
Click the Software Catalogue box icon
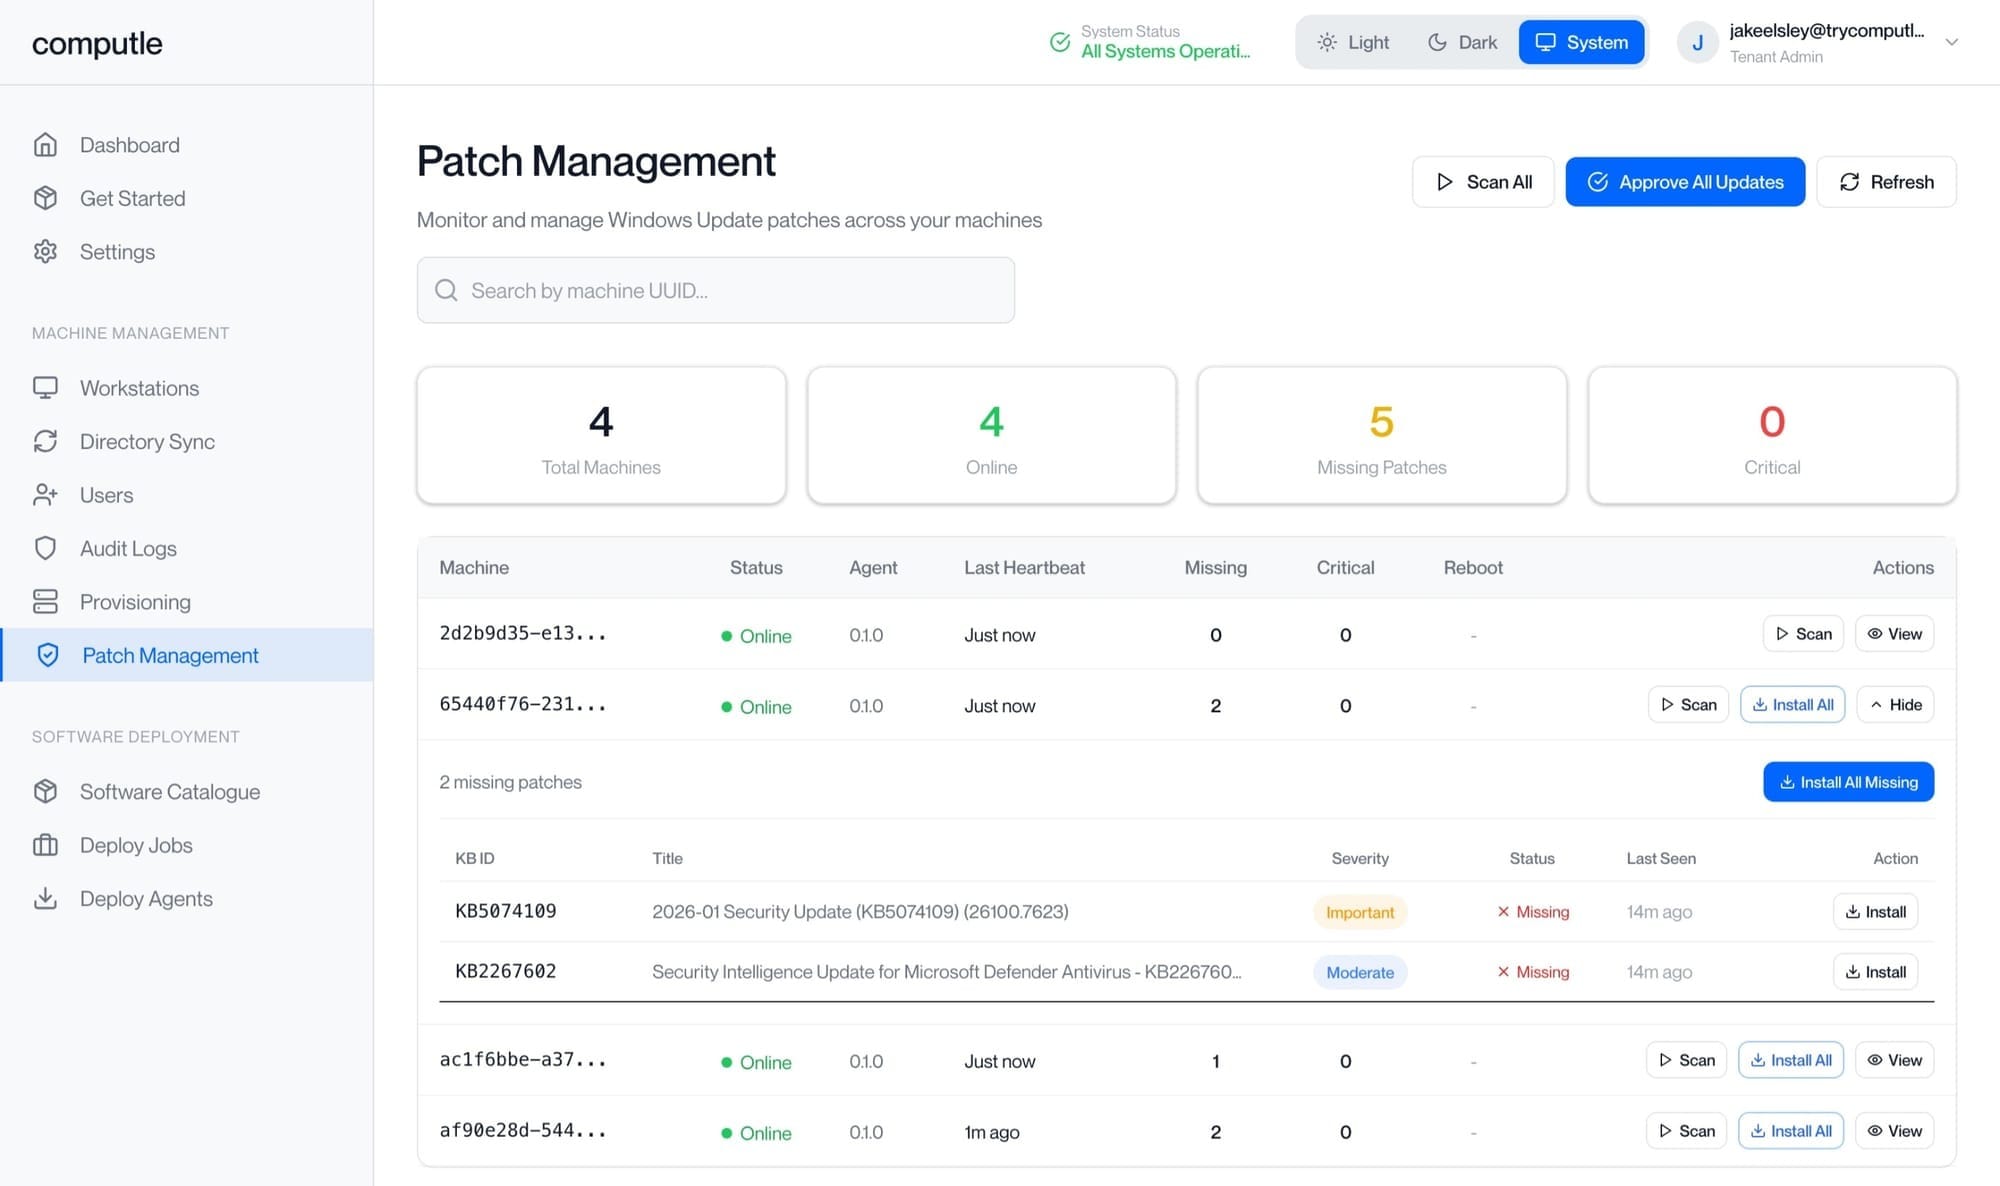pos(45,791)
